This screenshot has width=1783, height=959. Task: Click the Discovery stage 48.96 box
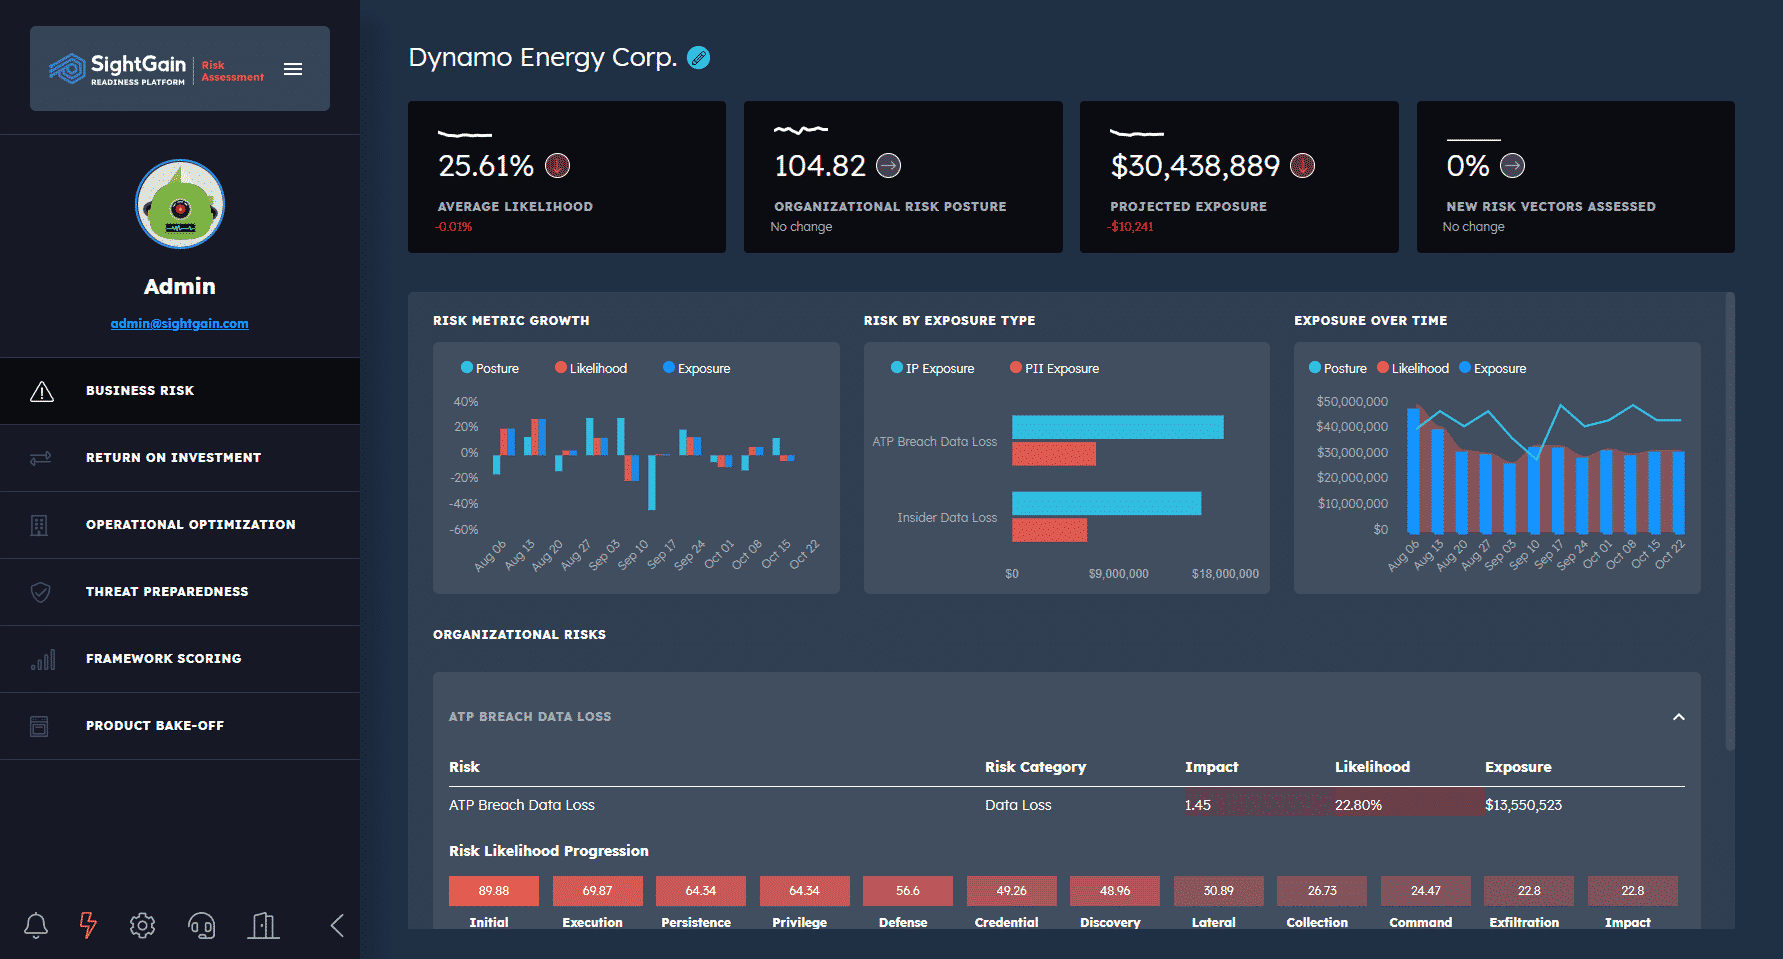[x=1115, y=890]
